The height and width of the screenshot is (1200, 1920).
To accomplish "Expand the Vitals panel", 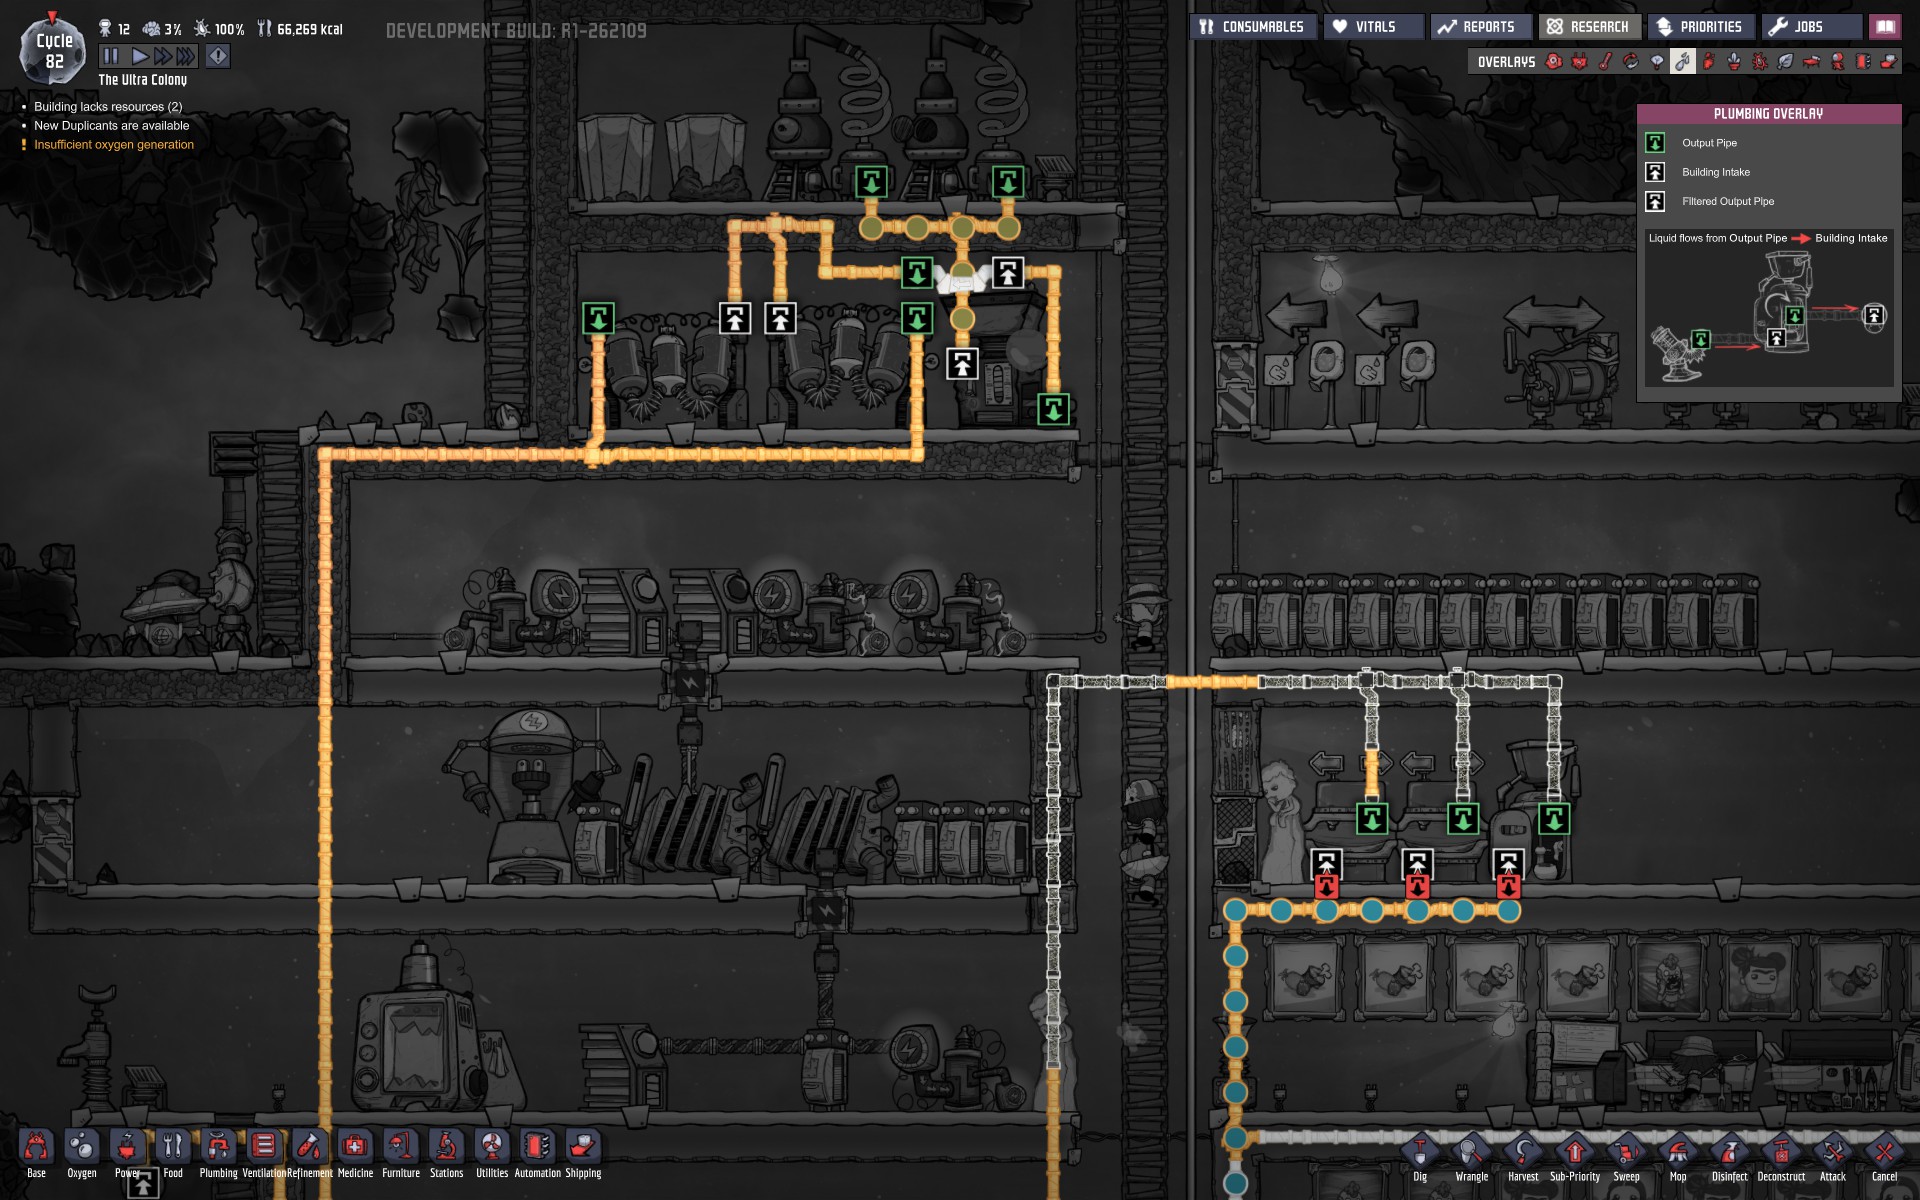I will coord(1373,27).
